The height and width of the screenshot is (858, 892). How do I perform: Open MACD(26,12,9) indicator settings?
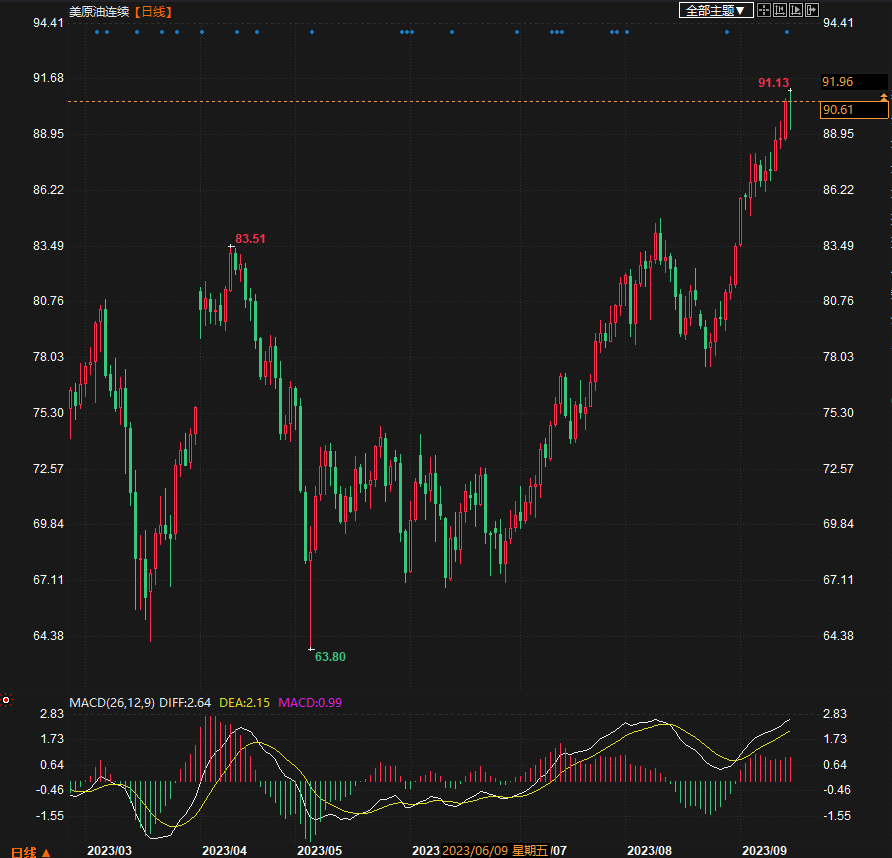click(x=112, y=703)
